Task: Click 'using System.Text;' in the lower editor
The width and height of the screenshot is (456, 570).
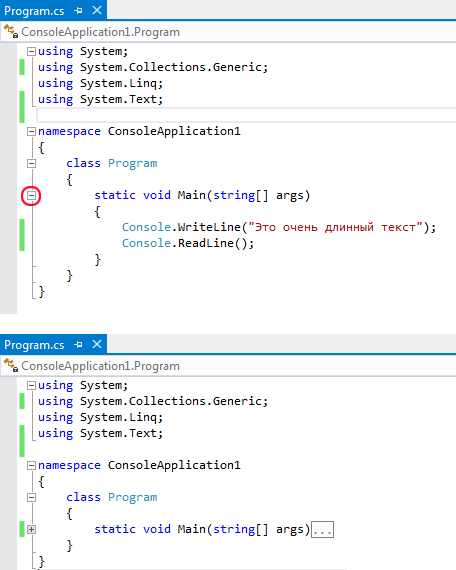Action: [101, 433]
